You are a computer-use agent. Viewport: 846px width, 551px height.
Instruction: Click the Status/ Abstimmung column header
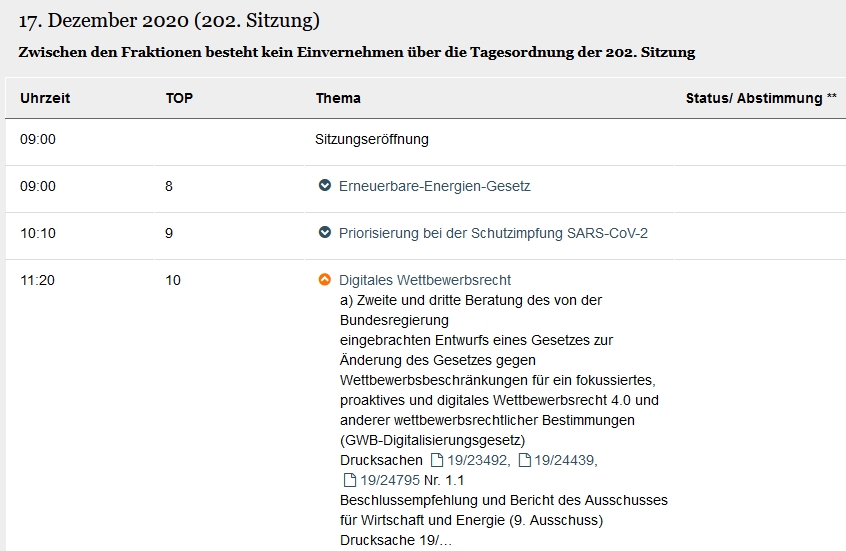[x=761, y=98]
